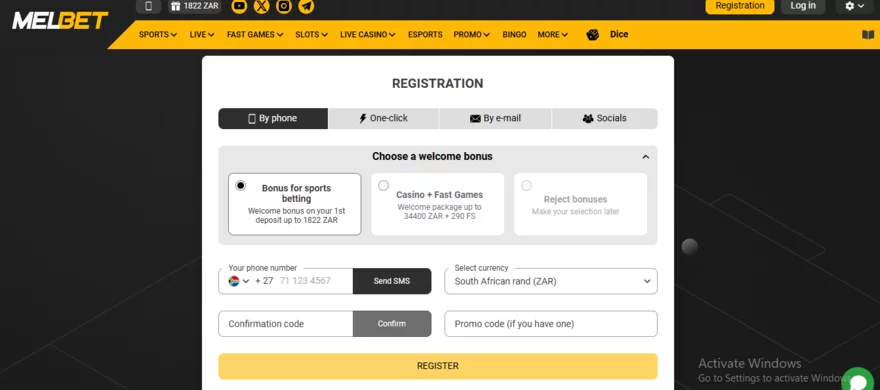Select the By phone registration tab
Viewport: 880px width, 390px height.
coord(273,118)
